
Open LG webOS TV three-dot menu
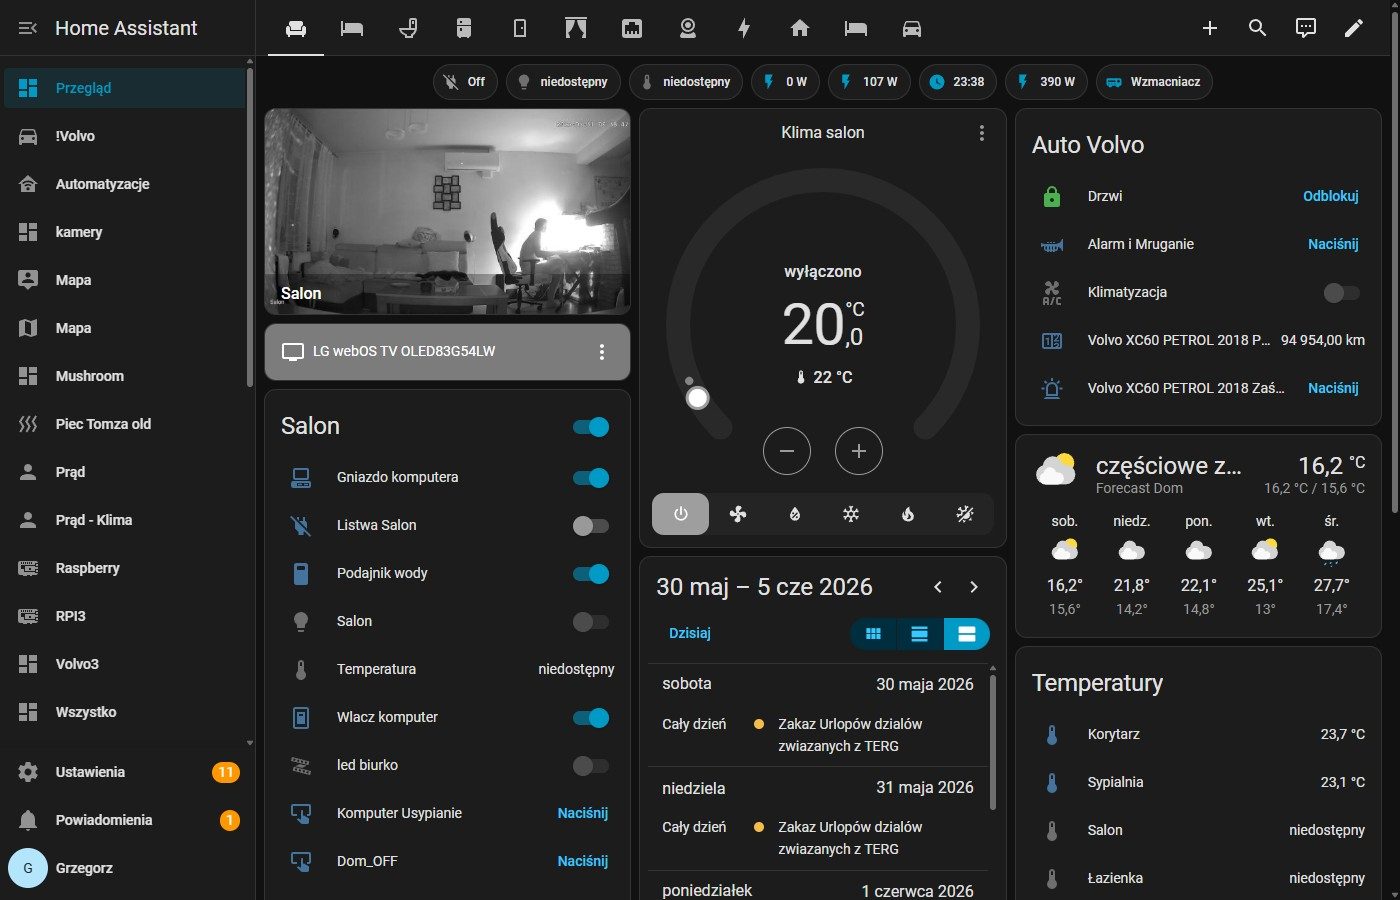pos(602,352)
